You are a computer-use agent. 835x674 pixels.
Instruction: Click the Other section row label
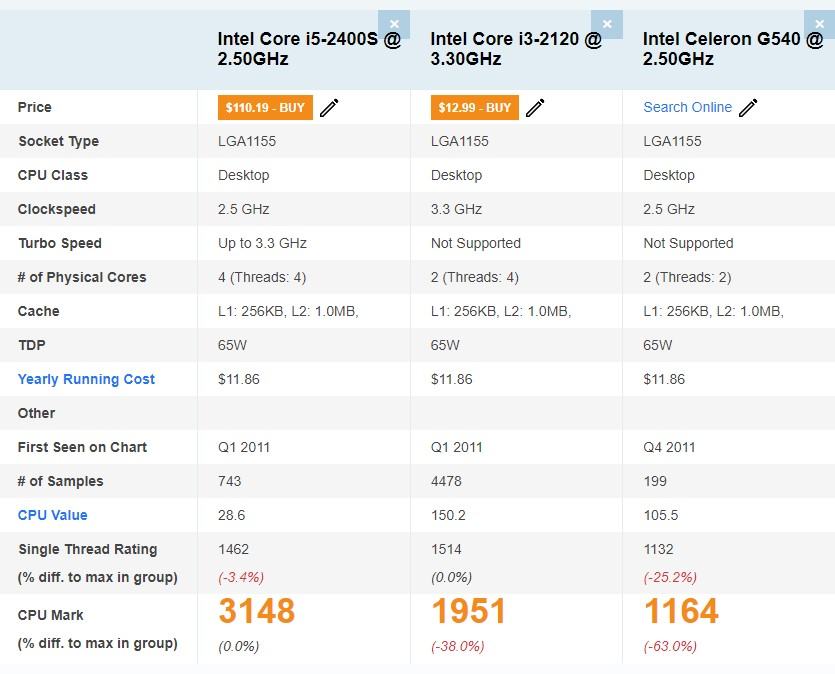tap(37, 413)
